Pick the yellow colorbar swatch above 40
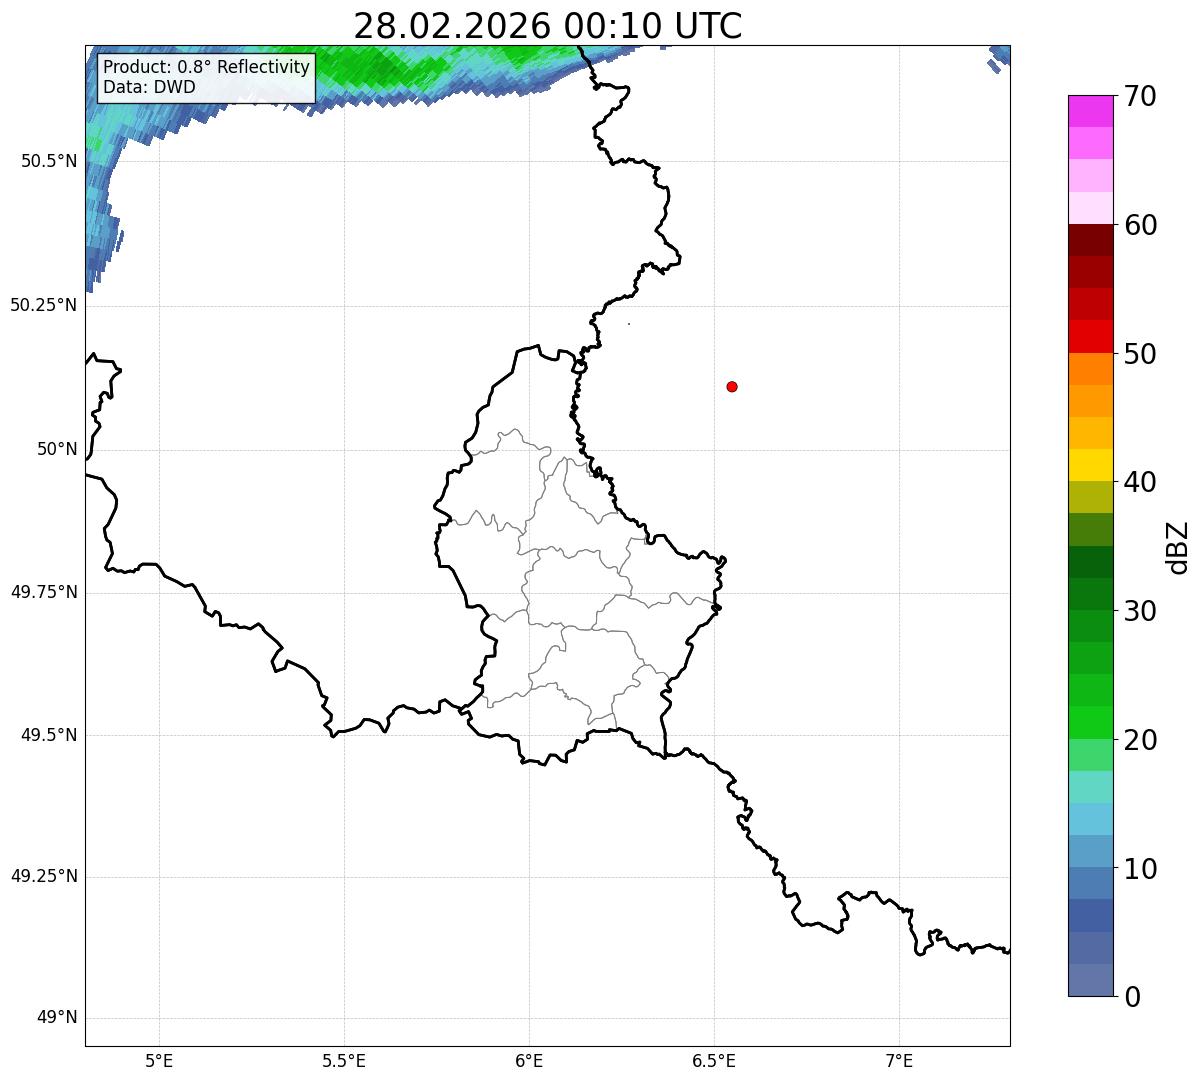 (x=1090, y=465)
